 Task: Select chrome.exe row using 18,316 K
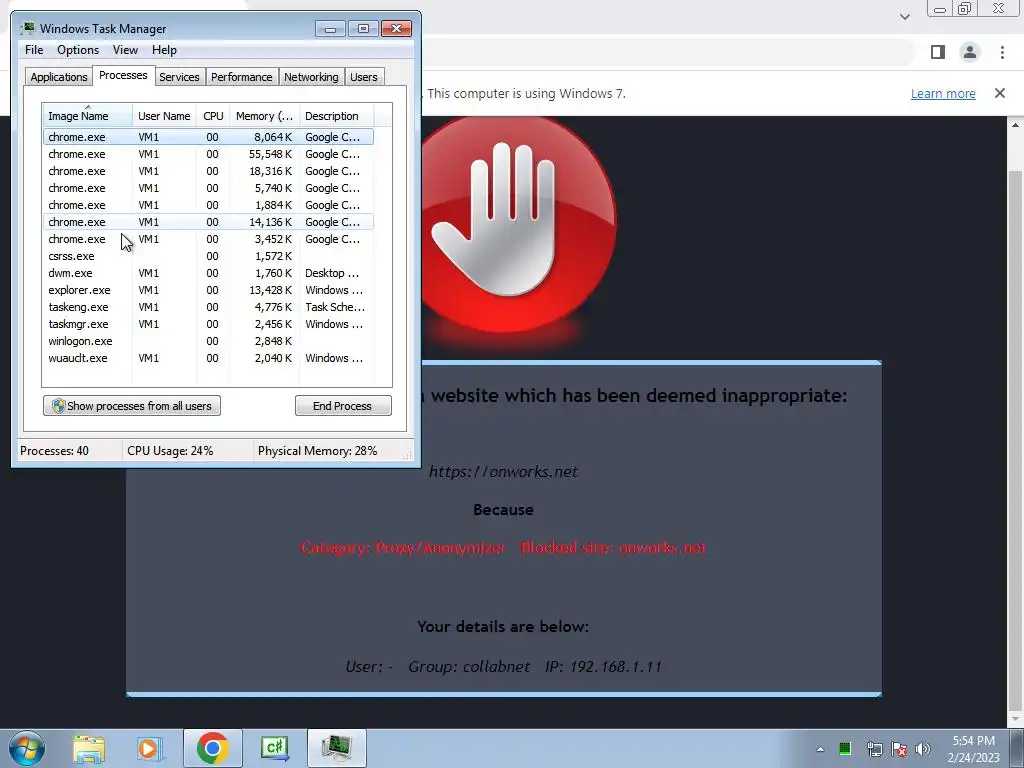click(208, 171)
